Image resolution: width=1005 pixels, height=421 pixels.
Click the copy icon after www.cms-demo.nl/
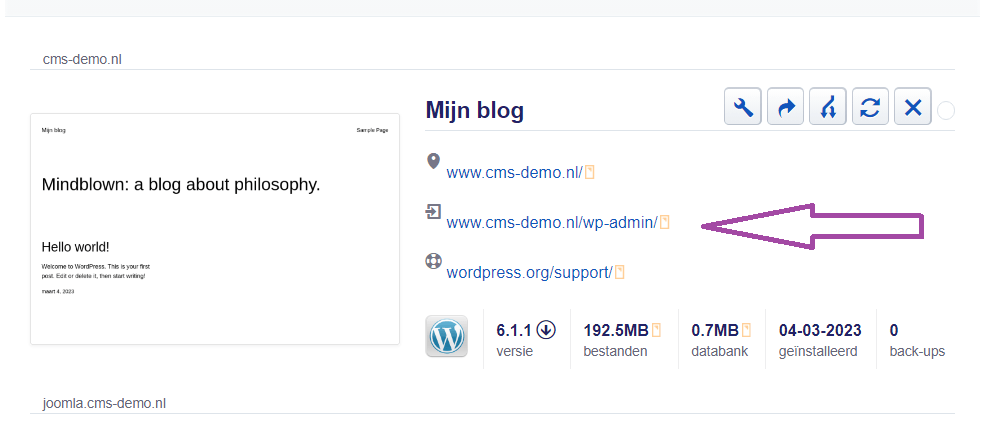point(590,172)
